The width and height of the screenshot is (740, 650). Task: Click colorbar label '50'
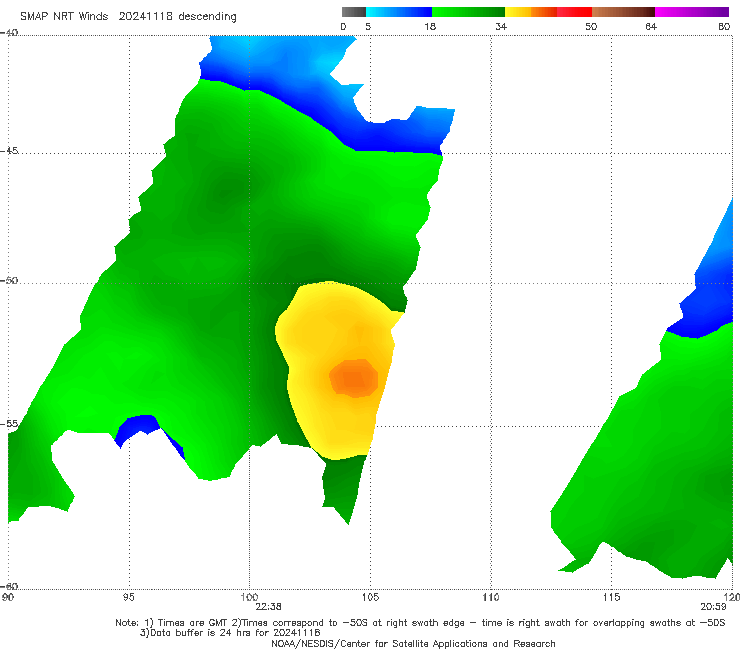[591, 26]
